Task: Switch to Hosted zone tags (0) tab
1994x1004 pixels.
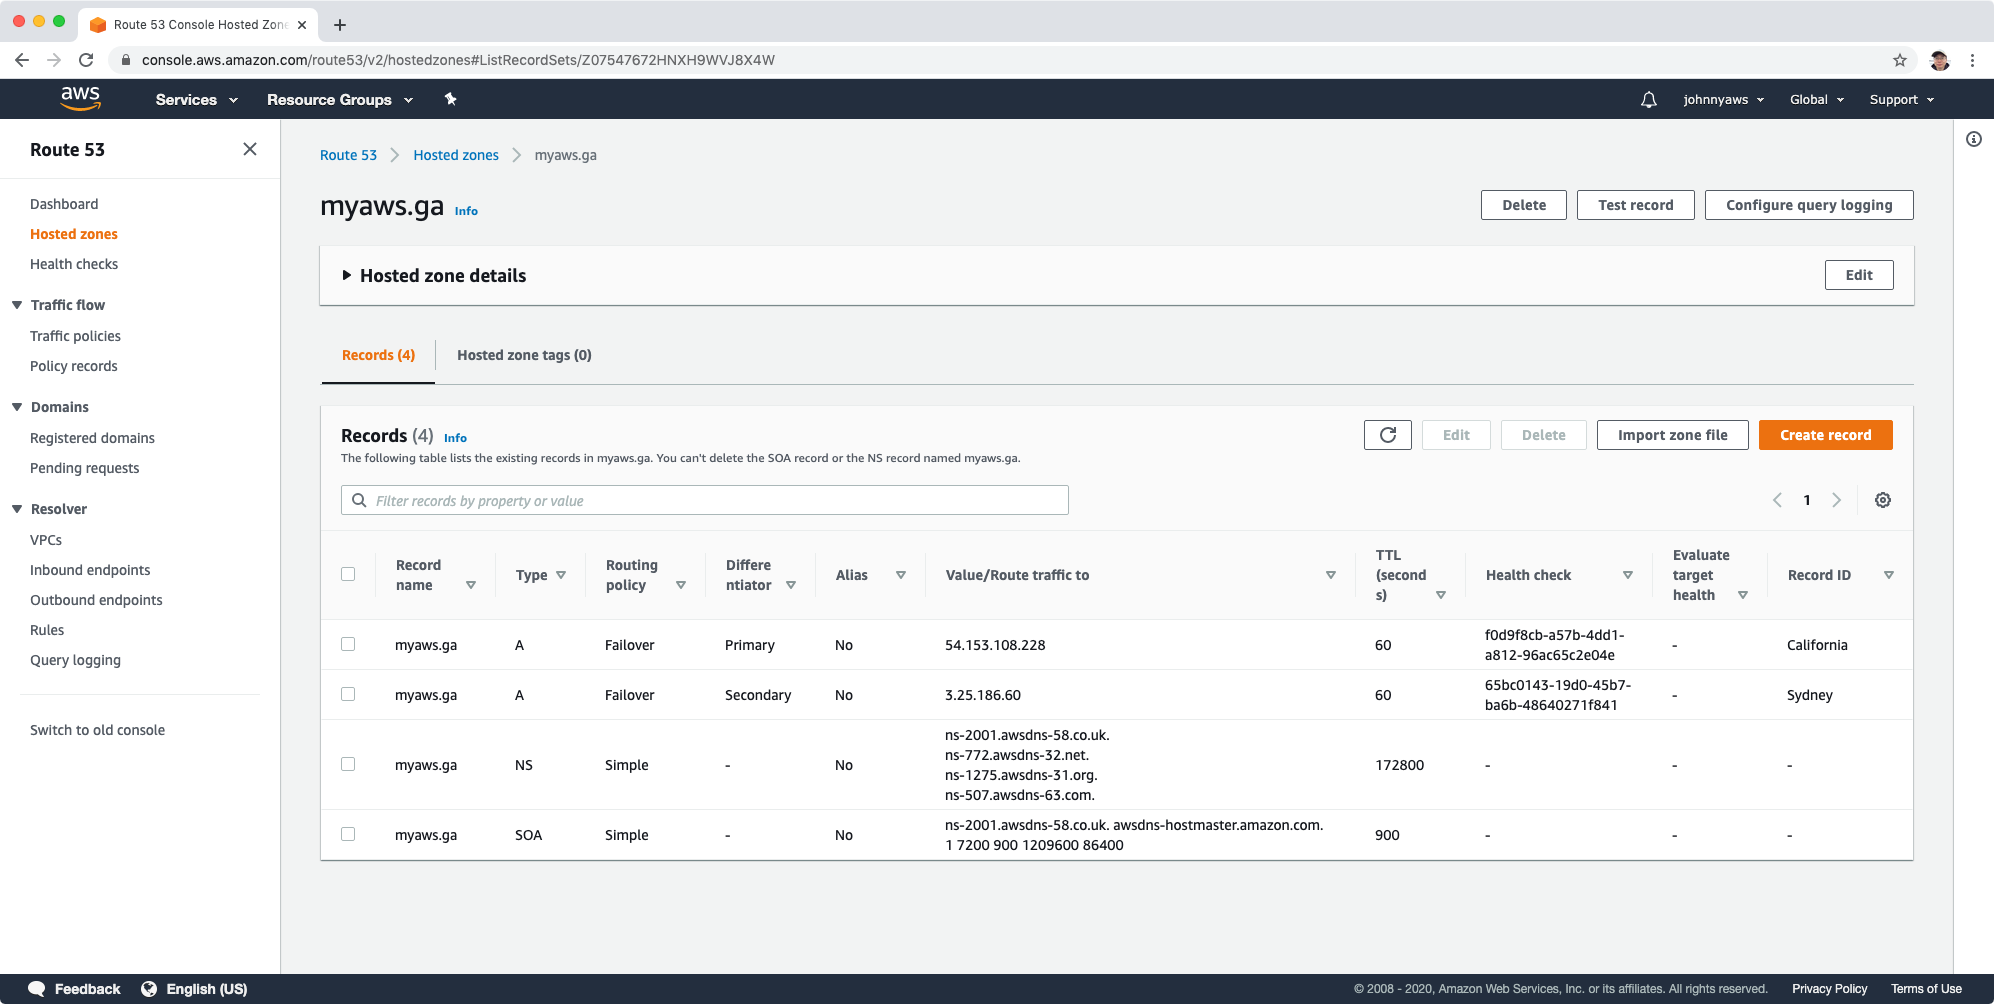Action: click(524, 355)
